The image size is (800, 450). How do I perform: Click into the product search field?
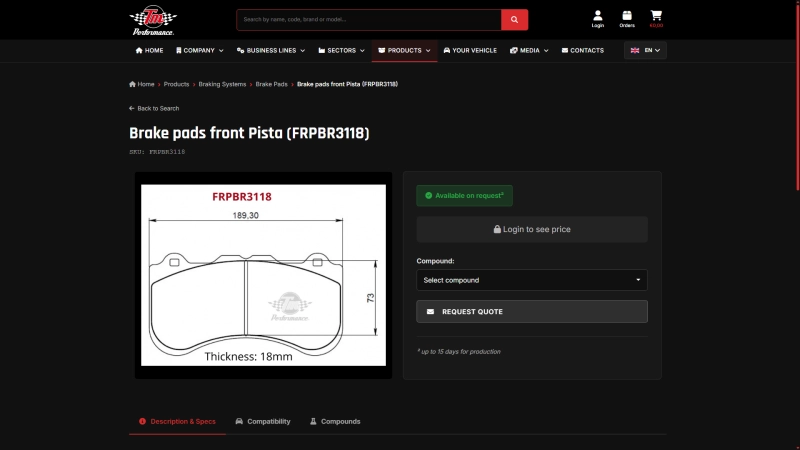tap(368, 19)
